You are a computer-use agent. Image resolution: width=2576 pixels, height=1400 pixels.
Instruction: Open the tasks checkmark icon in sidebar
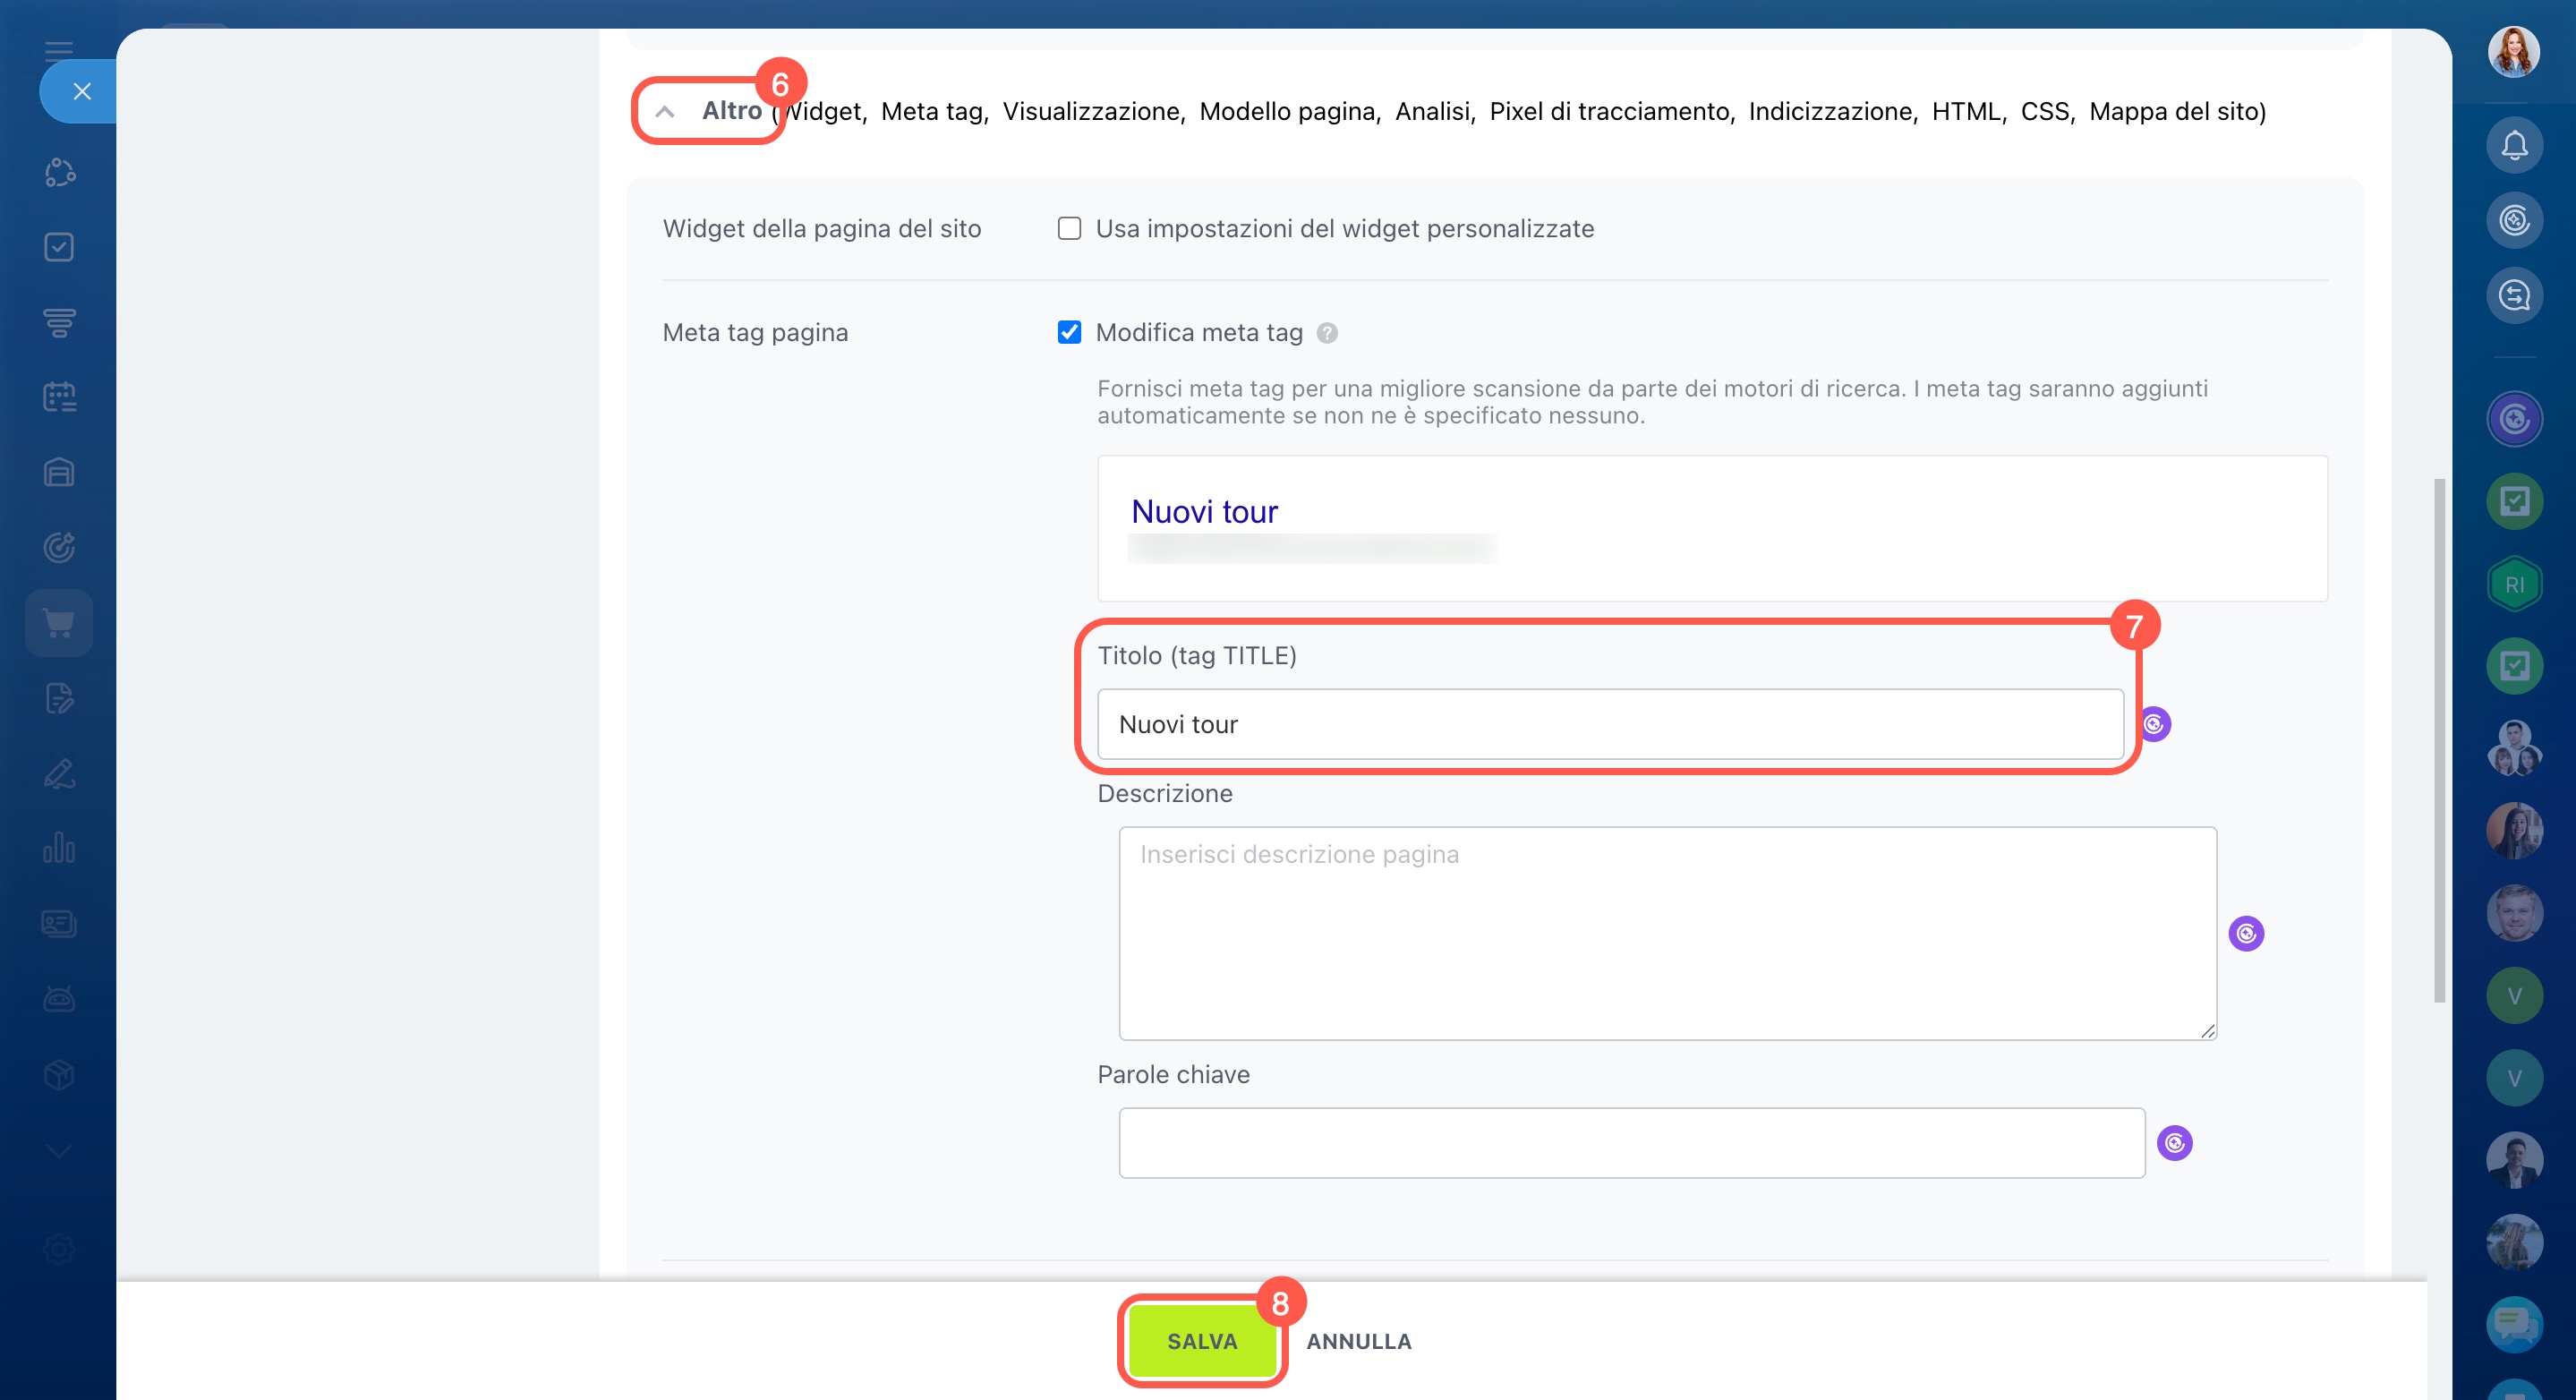[59, 247]
